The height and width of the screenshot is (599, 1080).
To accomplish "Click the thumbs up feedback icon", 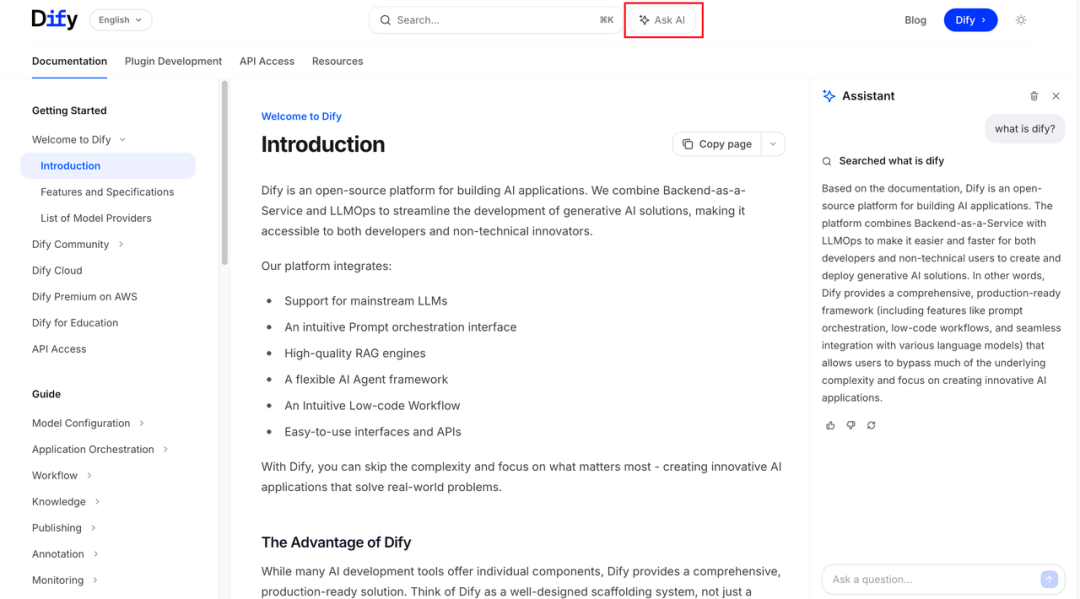I will pyautogui.click(x=830, y=425).
